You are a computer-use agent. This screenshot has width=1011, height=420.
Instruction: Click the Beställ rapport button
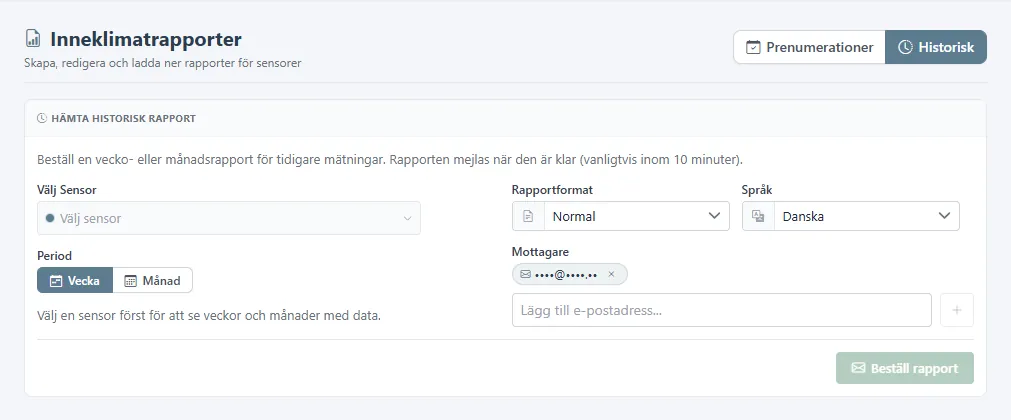(905, 368)
